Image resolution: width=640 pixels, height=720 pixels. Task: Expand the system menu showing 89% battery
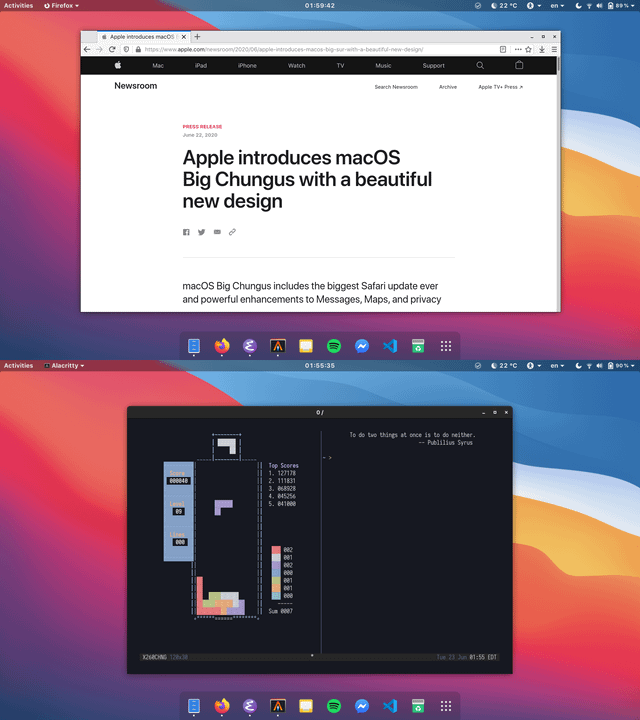605,6
